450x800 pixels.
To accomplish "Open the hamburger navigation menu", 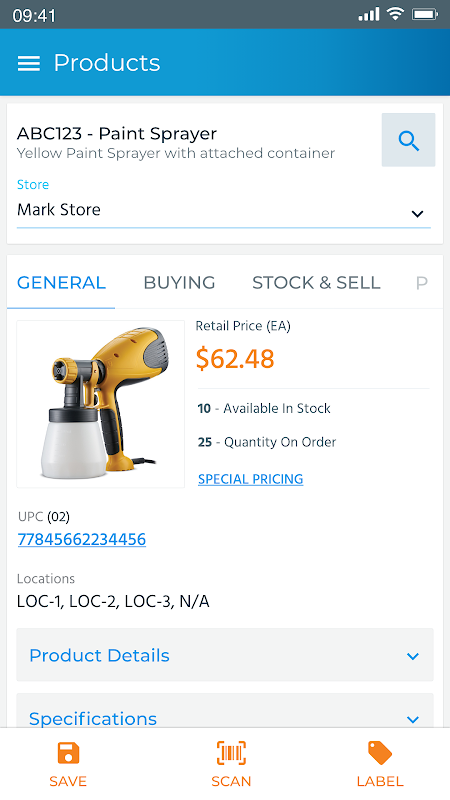I will coord(29,63).
